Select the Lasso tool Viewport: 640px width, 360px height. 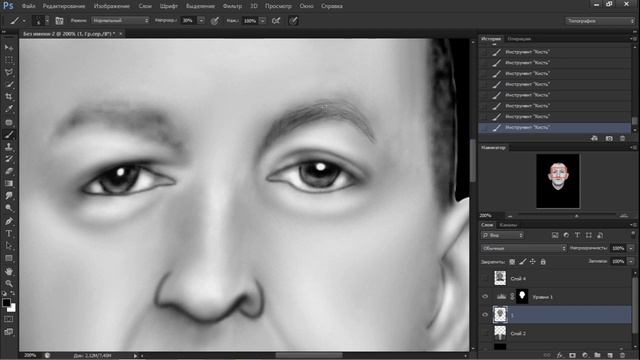tap(9, 72)
